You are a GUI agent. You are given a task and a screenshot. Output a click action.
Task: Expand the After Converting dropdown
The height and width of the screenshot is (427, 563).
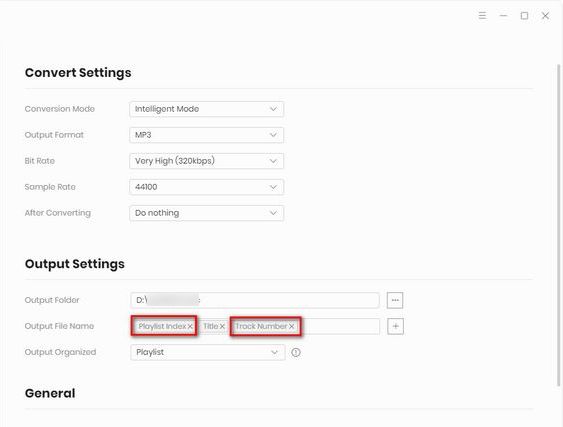pos(206,213)
